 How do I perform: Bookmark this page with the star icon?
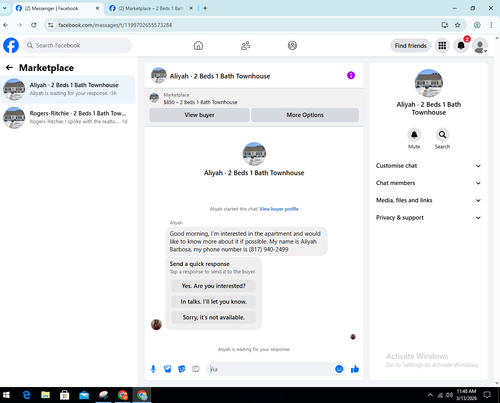coord(458,25)
